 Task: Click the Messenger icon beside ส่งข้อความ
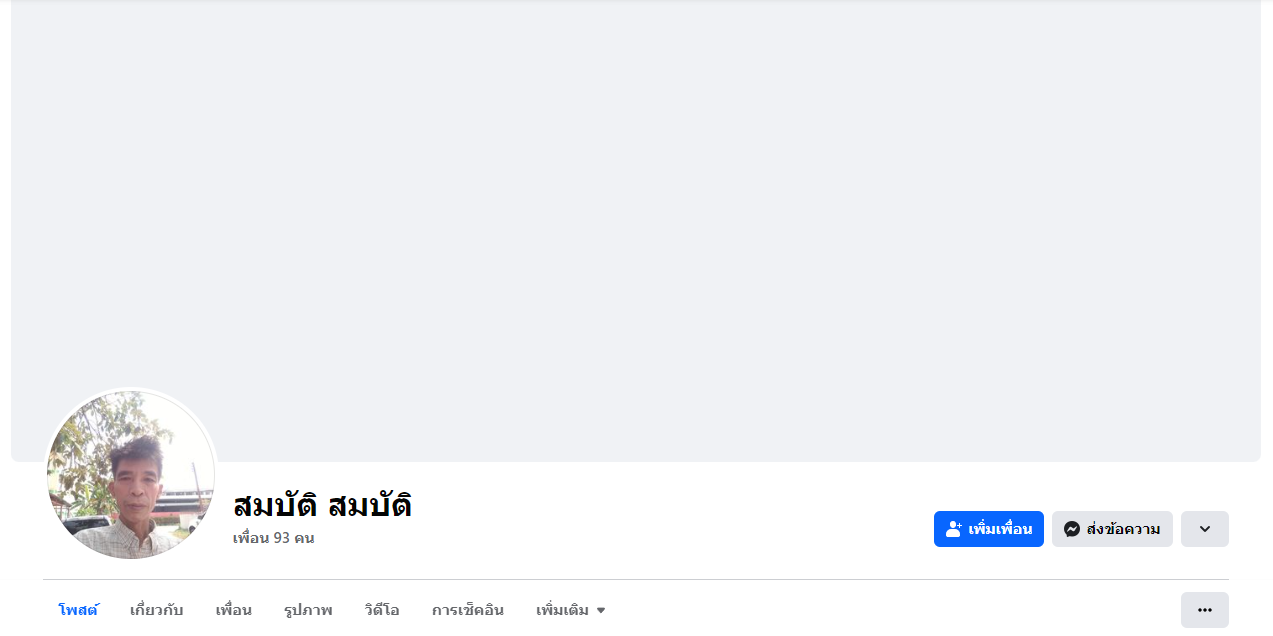(x=1071, y=529)
